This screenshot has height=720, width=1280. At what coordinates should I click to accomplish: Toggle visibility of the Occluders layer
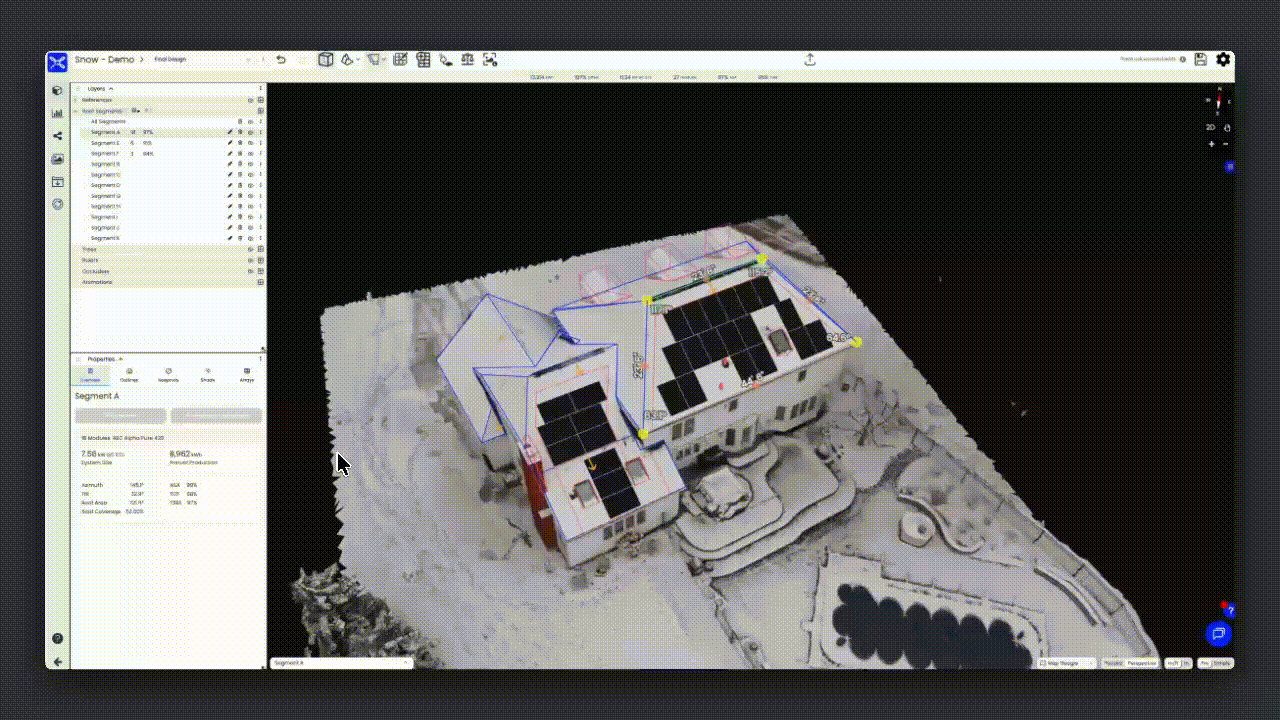[250, 271]
